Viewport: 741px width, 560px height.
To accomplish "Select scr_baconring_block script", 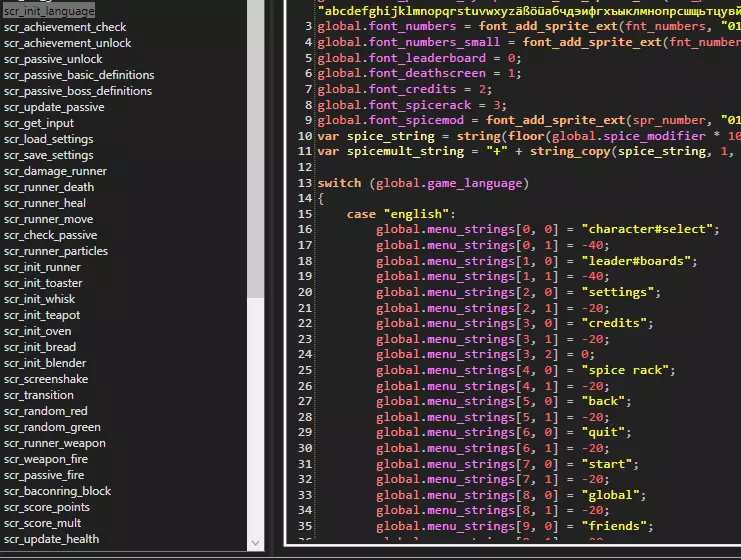I will tap(57, 491).
